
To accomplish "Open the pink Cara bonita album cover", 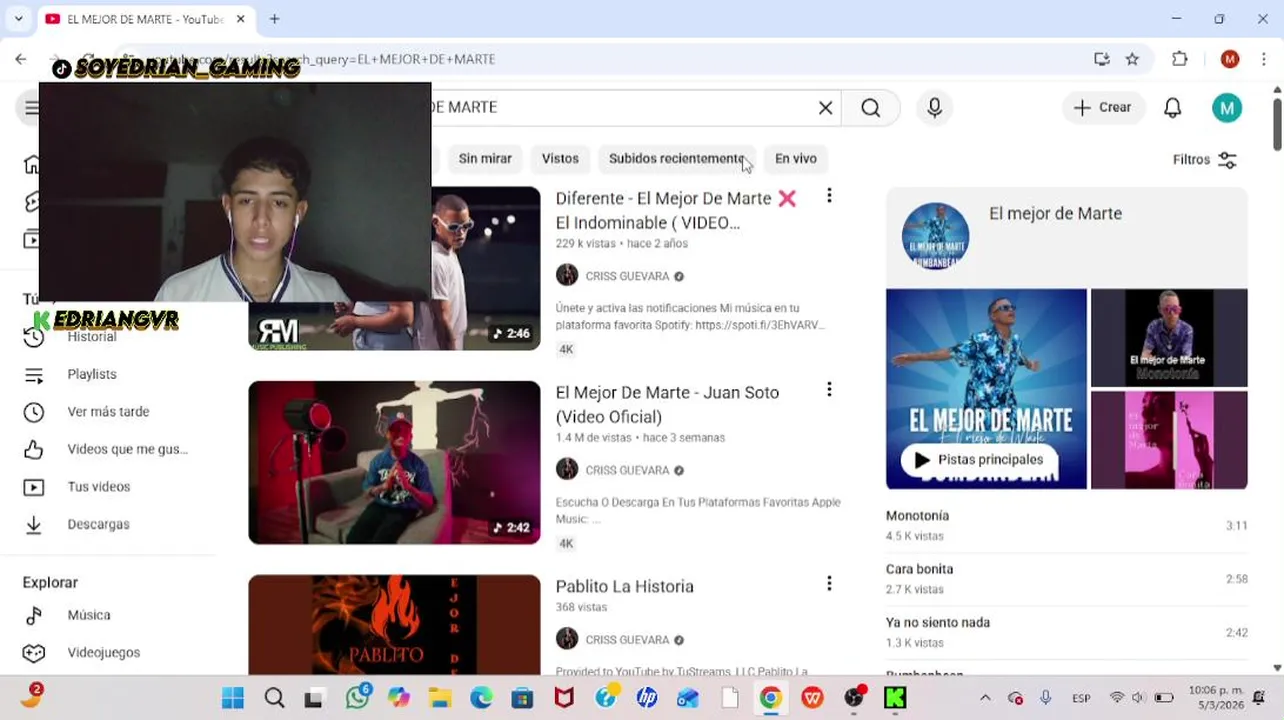I will pos(1169,440).
